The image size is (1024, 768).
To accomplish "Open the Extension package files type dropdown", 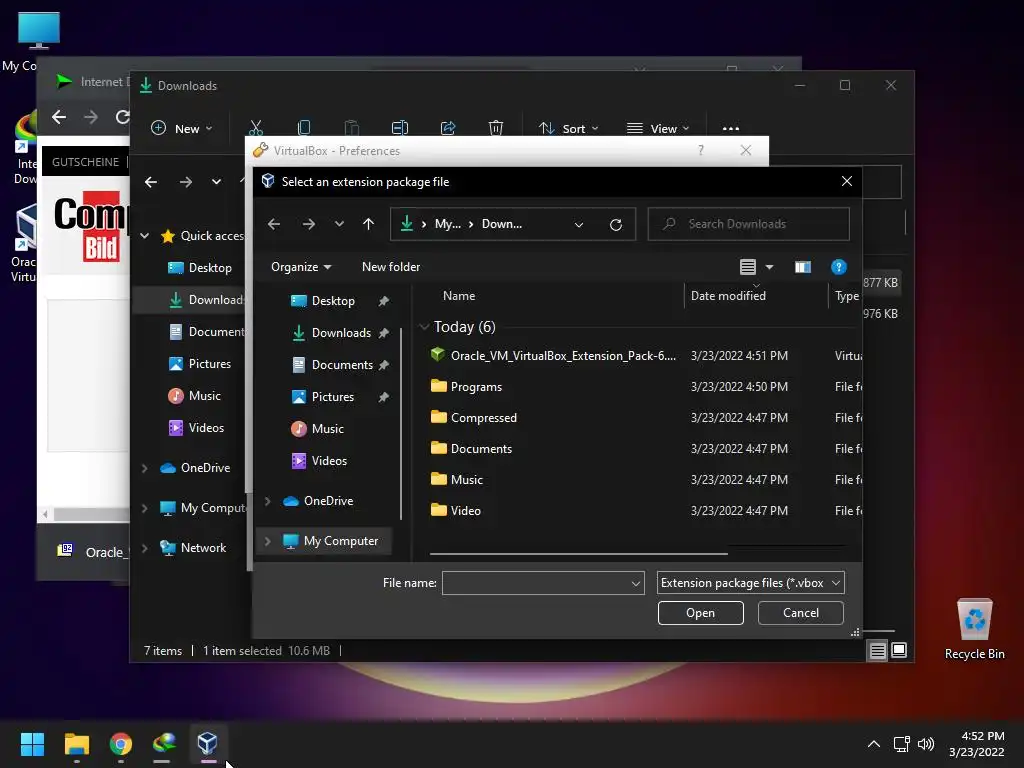I will 750,583.
